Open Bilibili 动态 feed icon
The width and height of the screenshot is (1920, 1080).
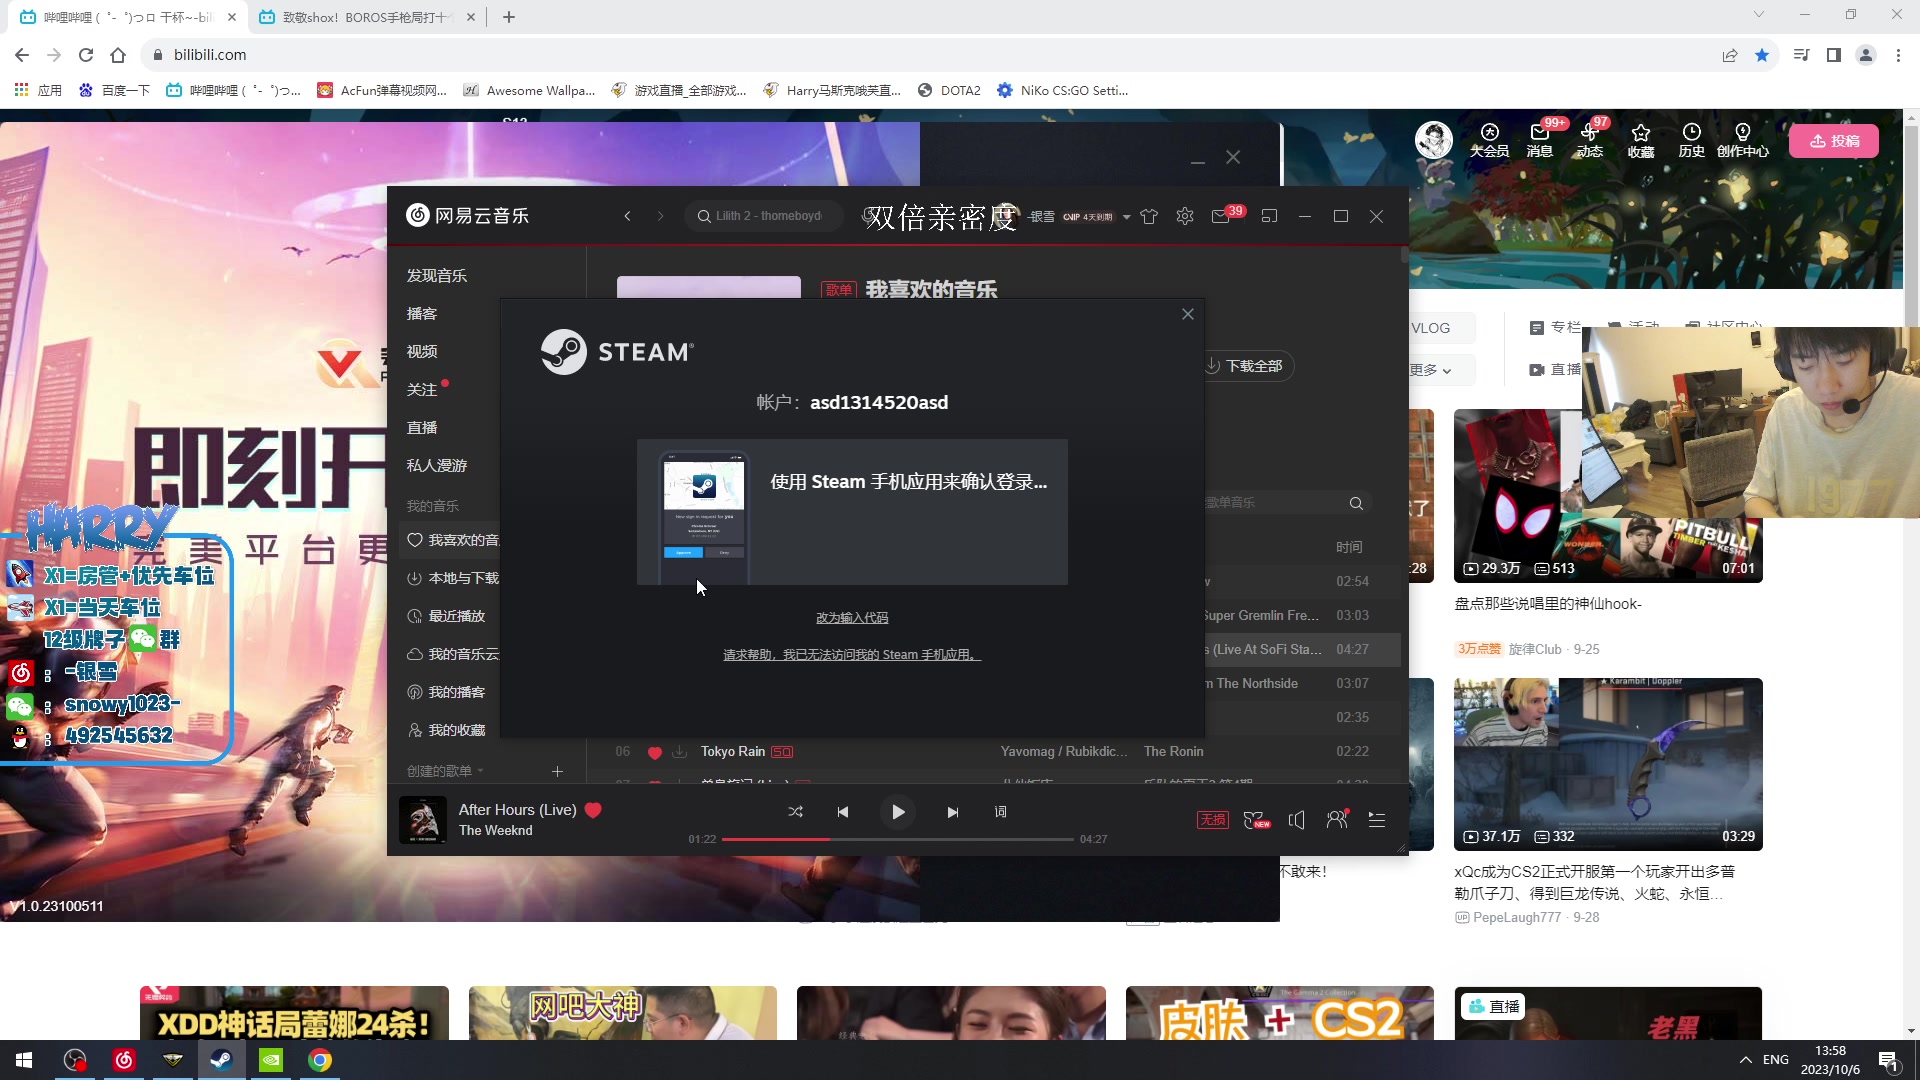[1590, 140]
